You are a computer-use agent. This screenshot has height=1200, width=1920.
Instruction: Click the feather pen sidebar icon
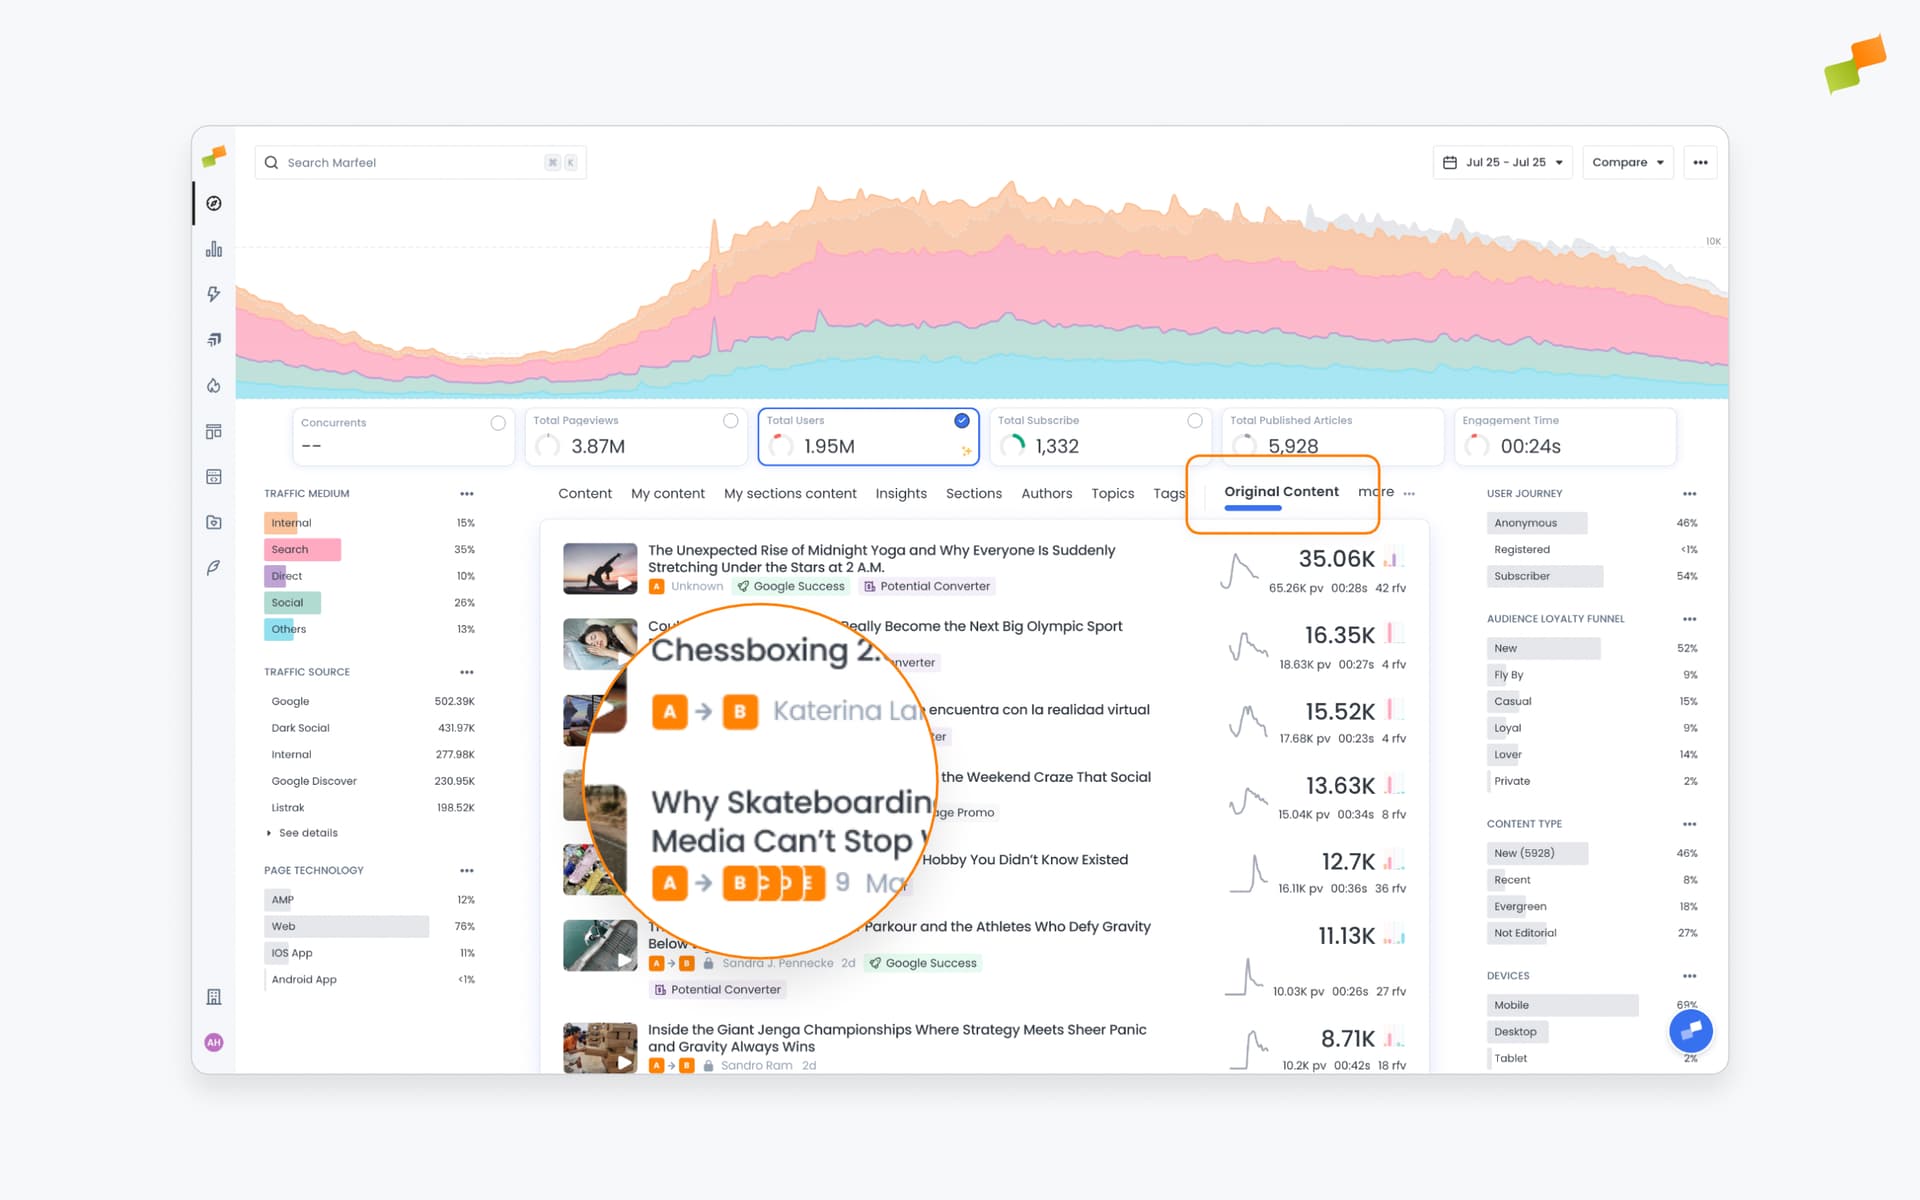click(x=214, y=567)
